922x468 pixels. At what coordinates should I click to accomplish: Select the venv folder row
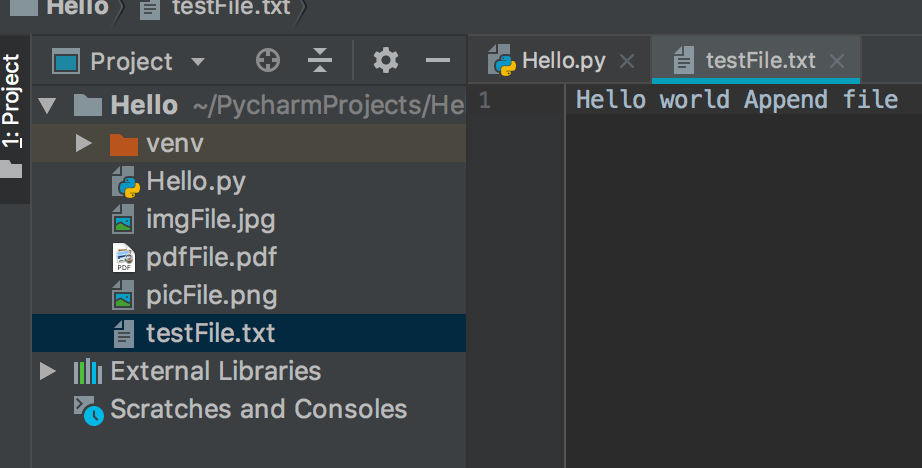coord(249,143)
